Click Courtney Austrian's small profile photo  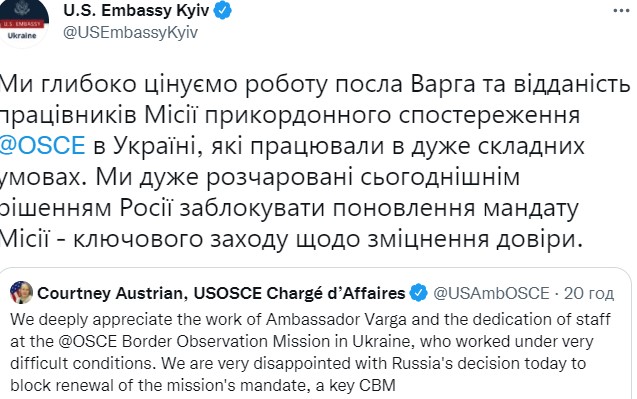click(x=22, y=292)
